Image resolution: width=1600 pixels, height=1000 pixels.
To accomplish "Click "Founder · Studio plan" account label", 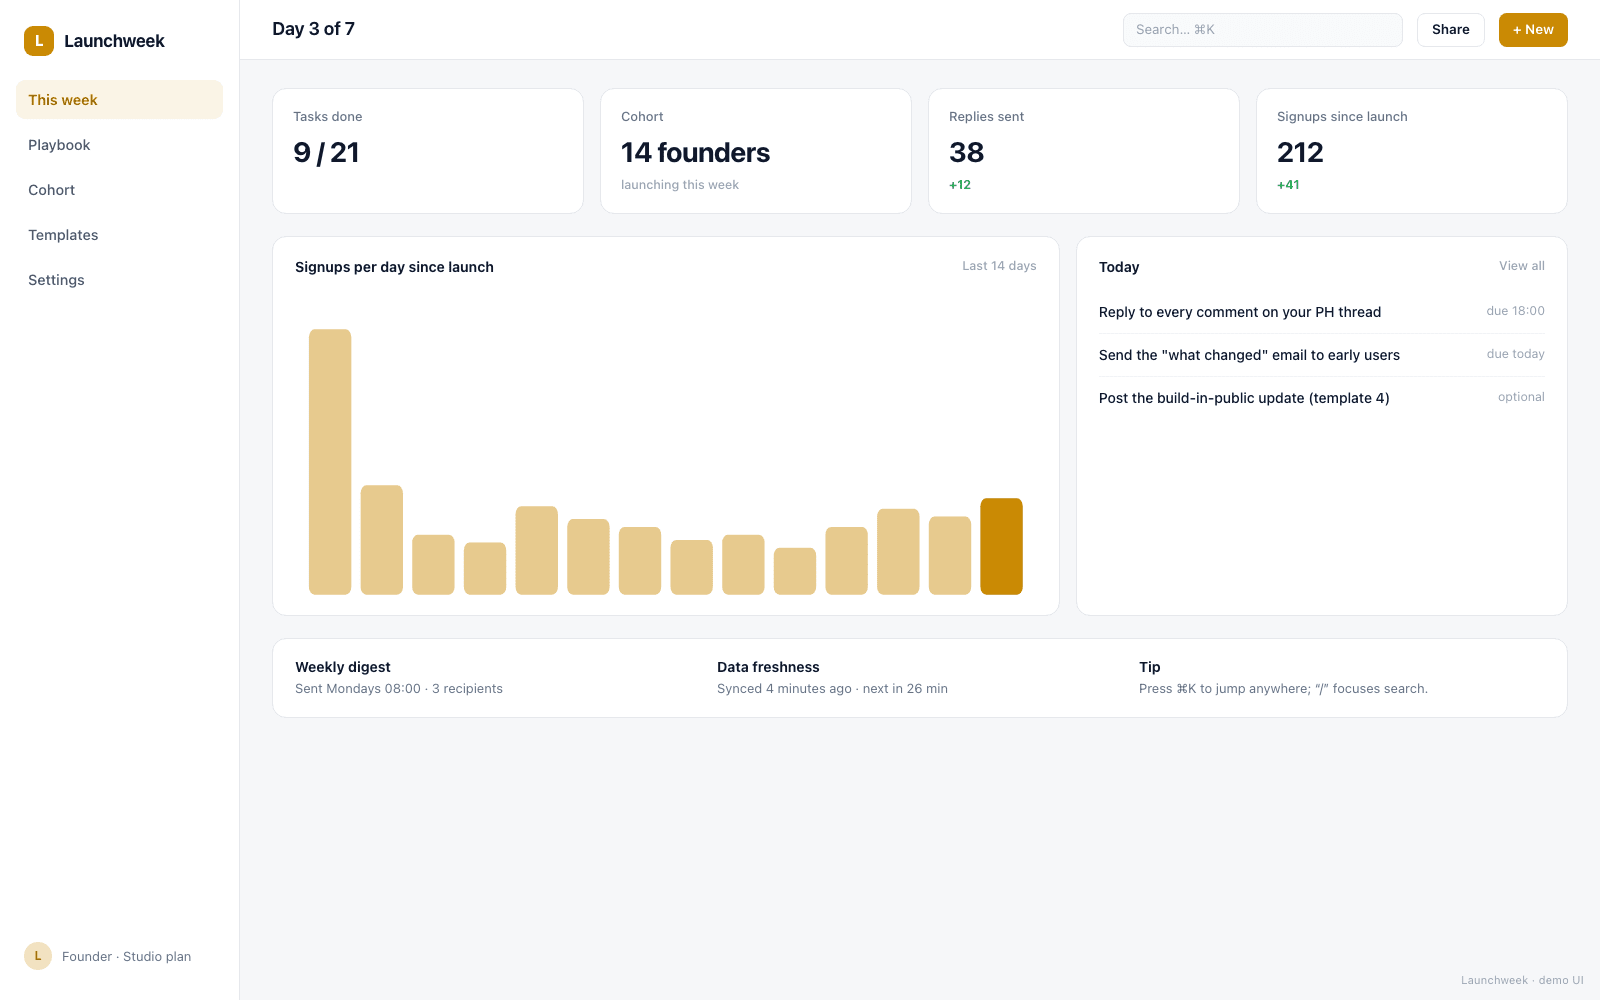I will (x=126, y=957).
